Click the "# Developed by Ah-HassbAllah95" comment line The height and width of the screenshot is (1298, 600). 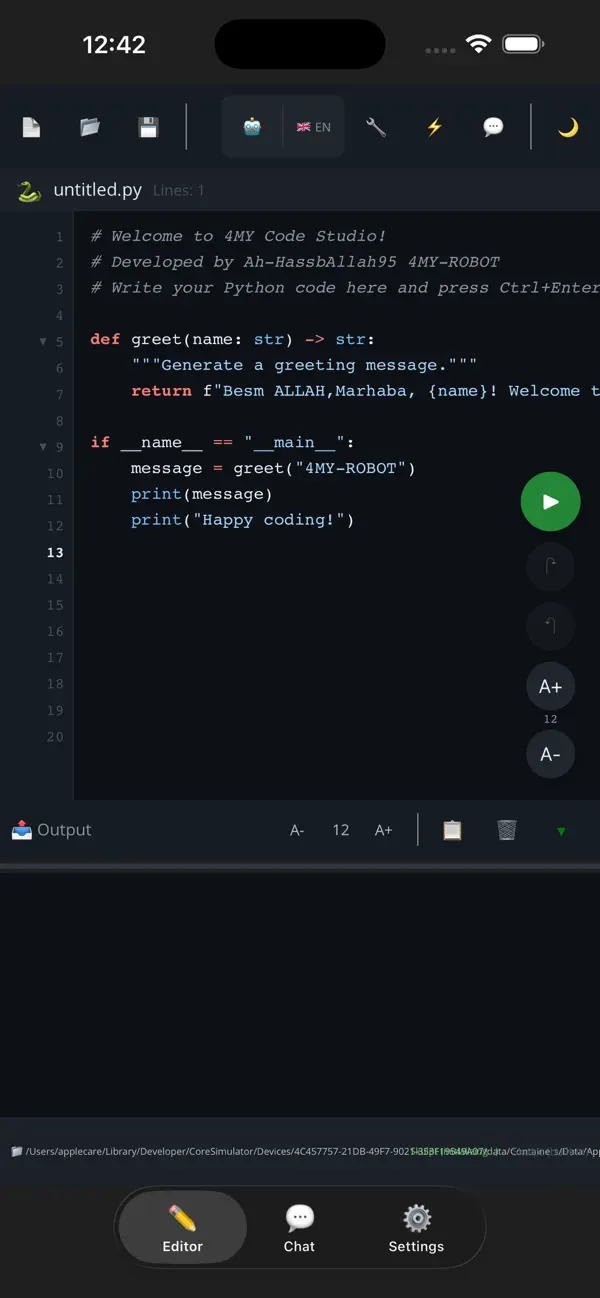[295, 262]
